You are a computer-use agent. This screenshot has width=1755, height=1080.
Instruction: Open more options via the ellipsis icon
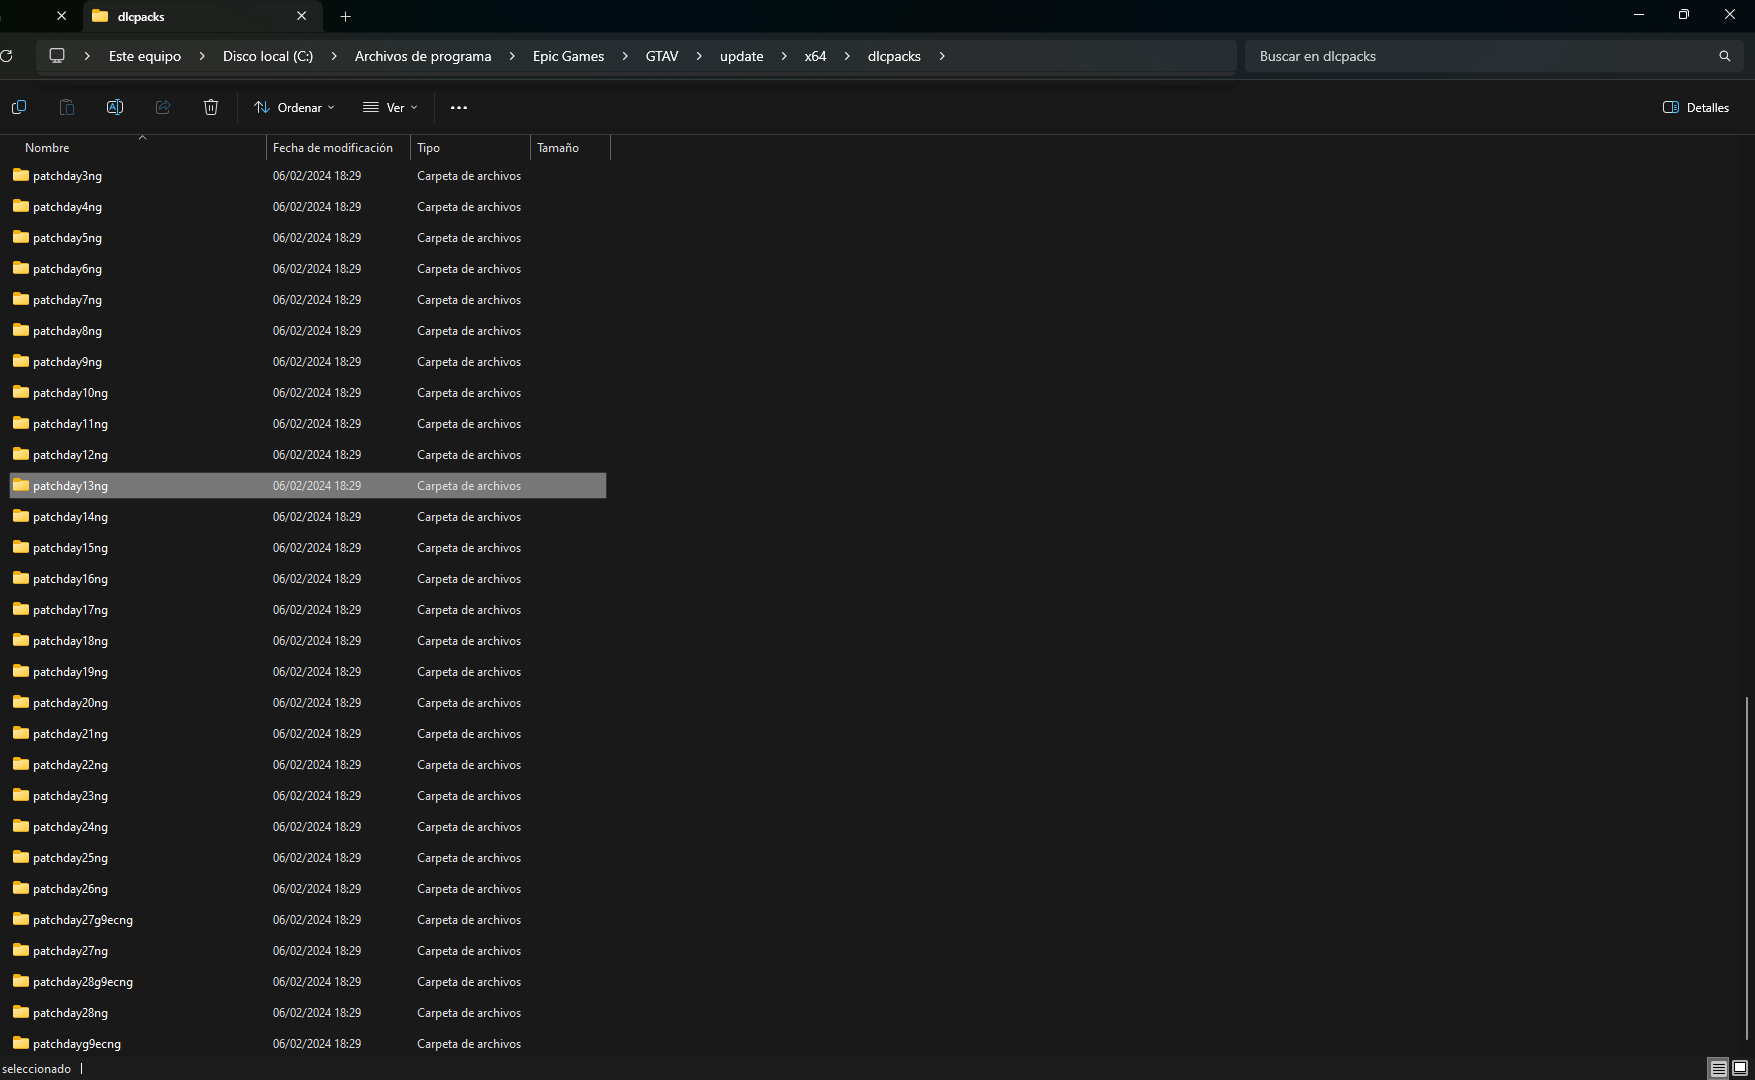459,107
